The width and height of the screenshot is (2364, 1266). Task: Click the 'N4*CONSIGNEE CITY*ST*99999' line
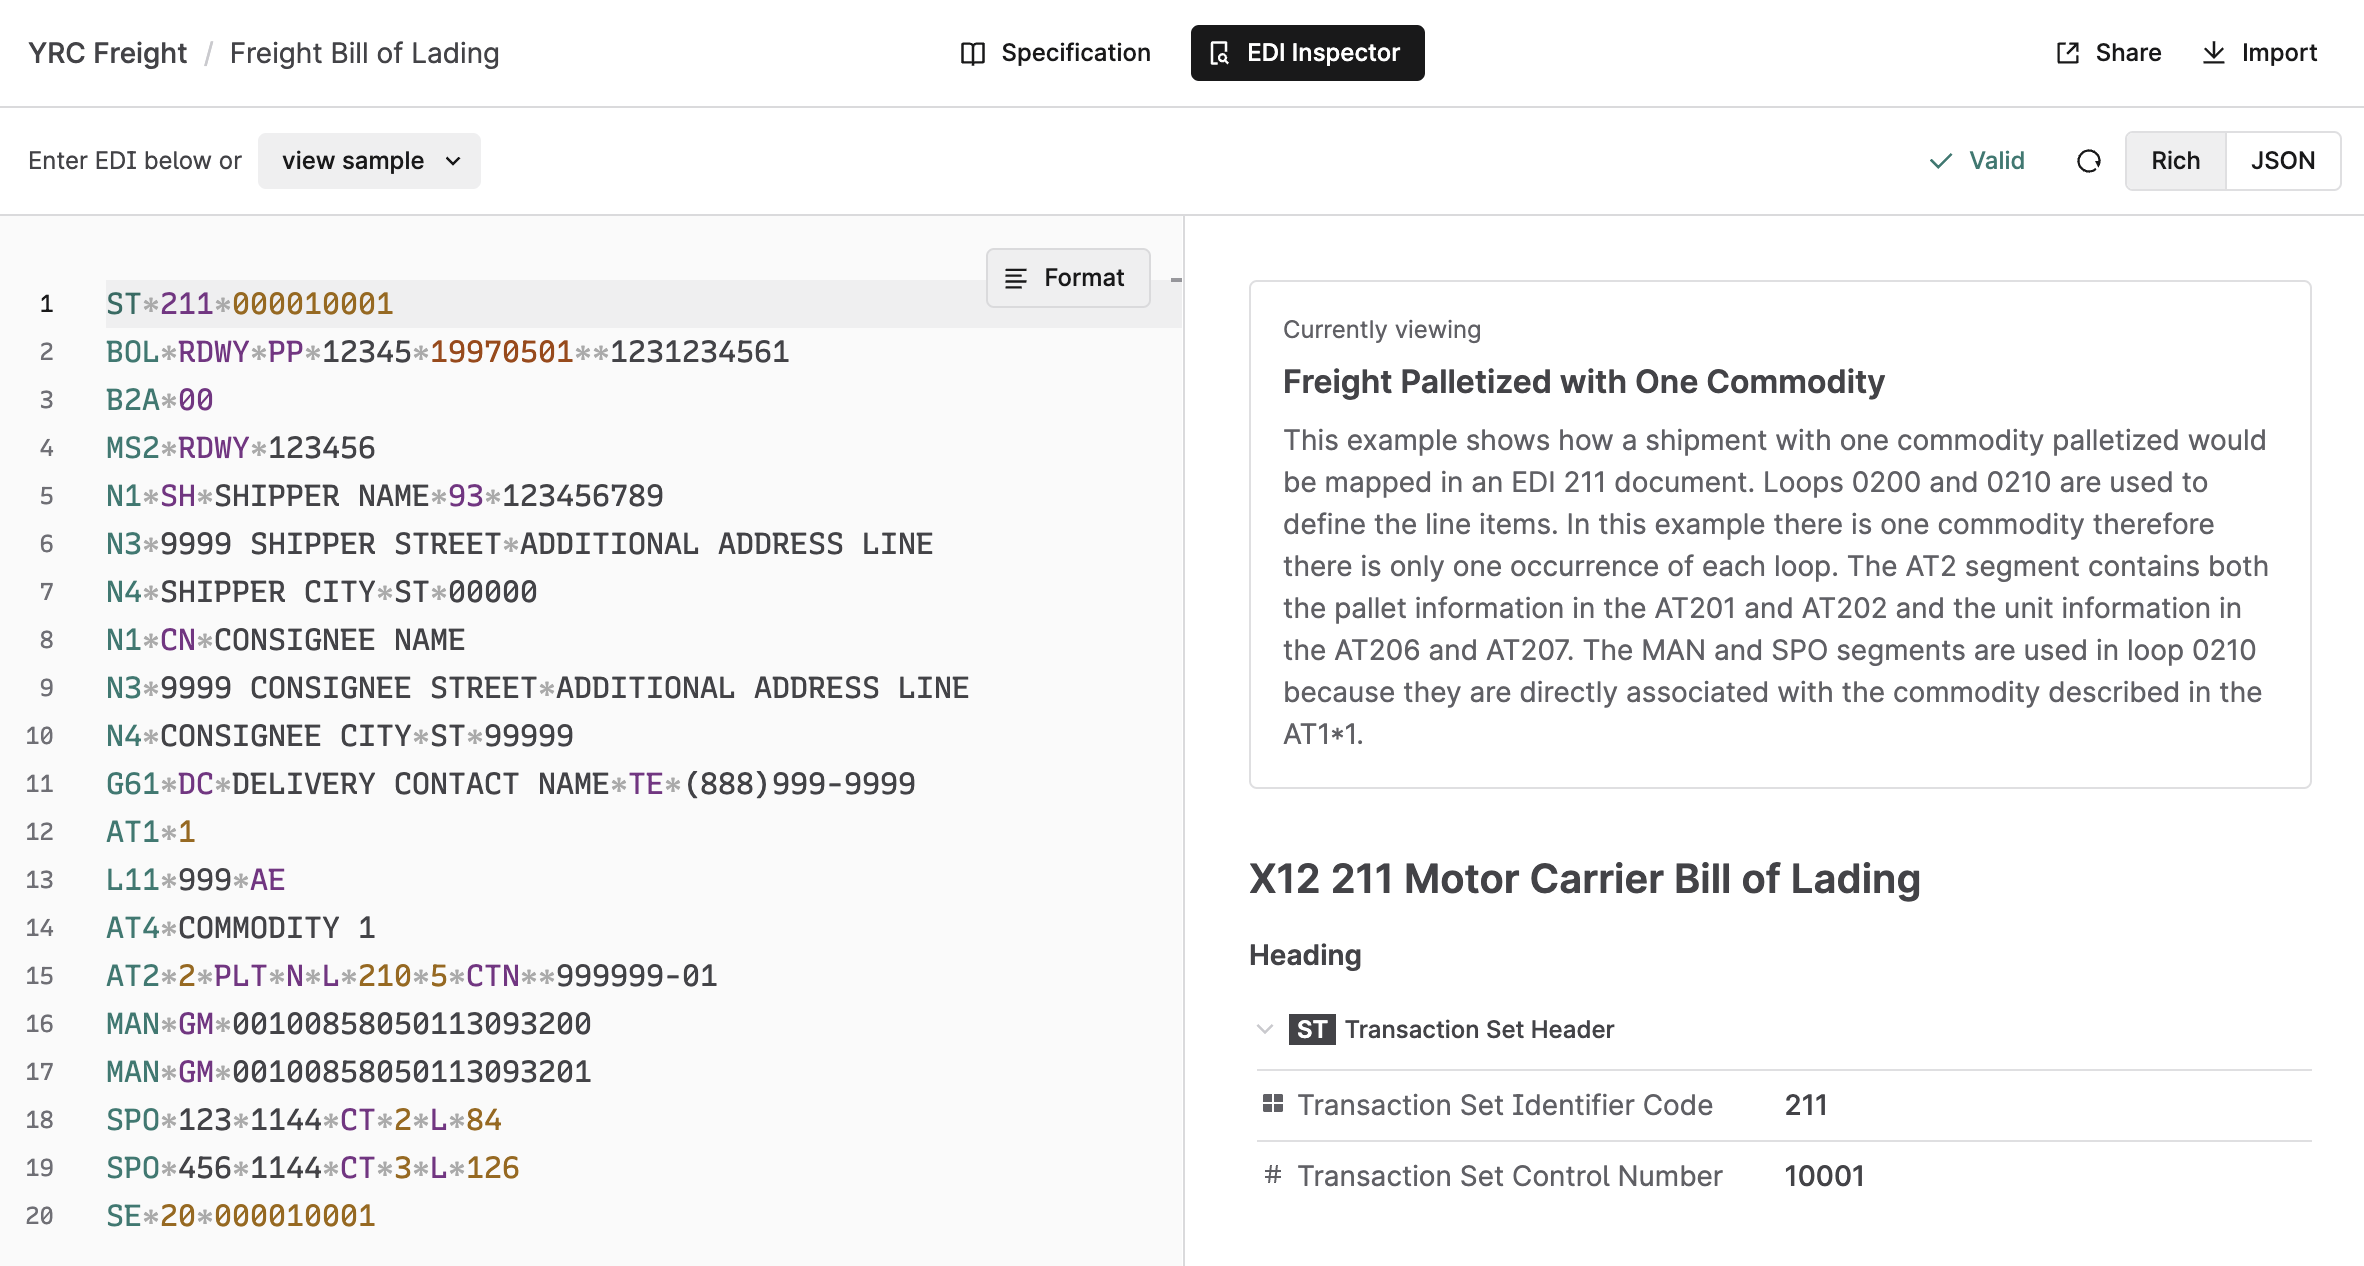340,736
